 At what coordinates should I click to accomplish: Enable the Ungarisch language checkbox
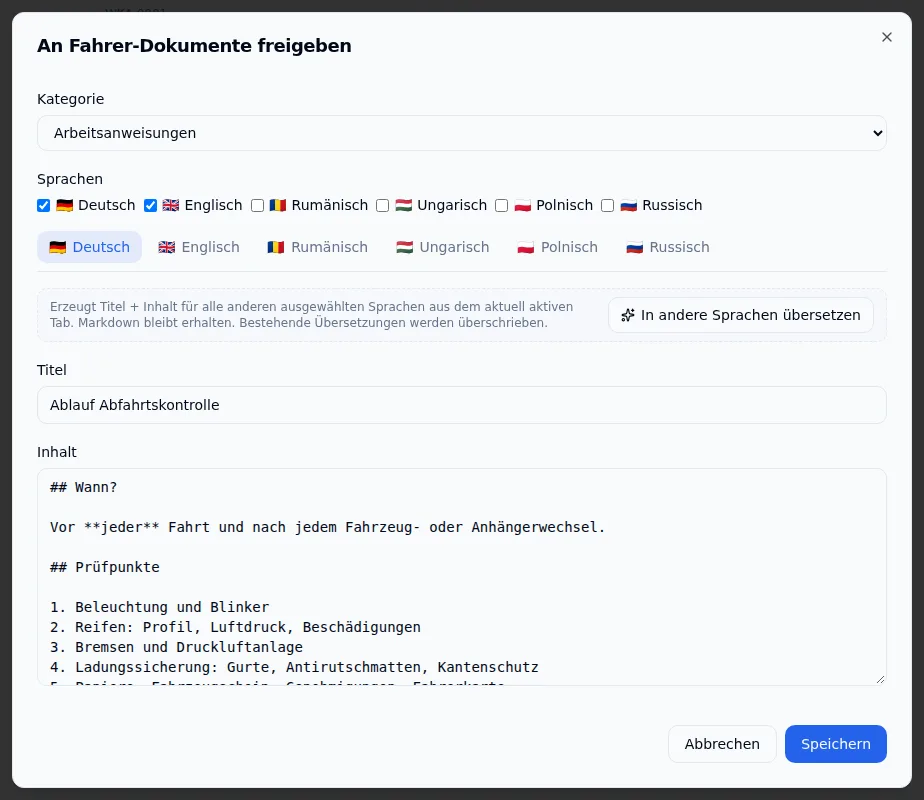click(x=382, y=206)
